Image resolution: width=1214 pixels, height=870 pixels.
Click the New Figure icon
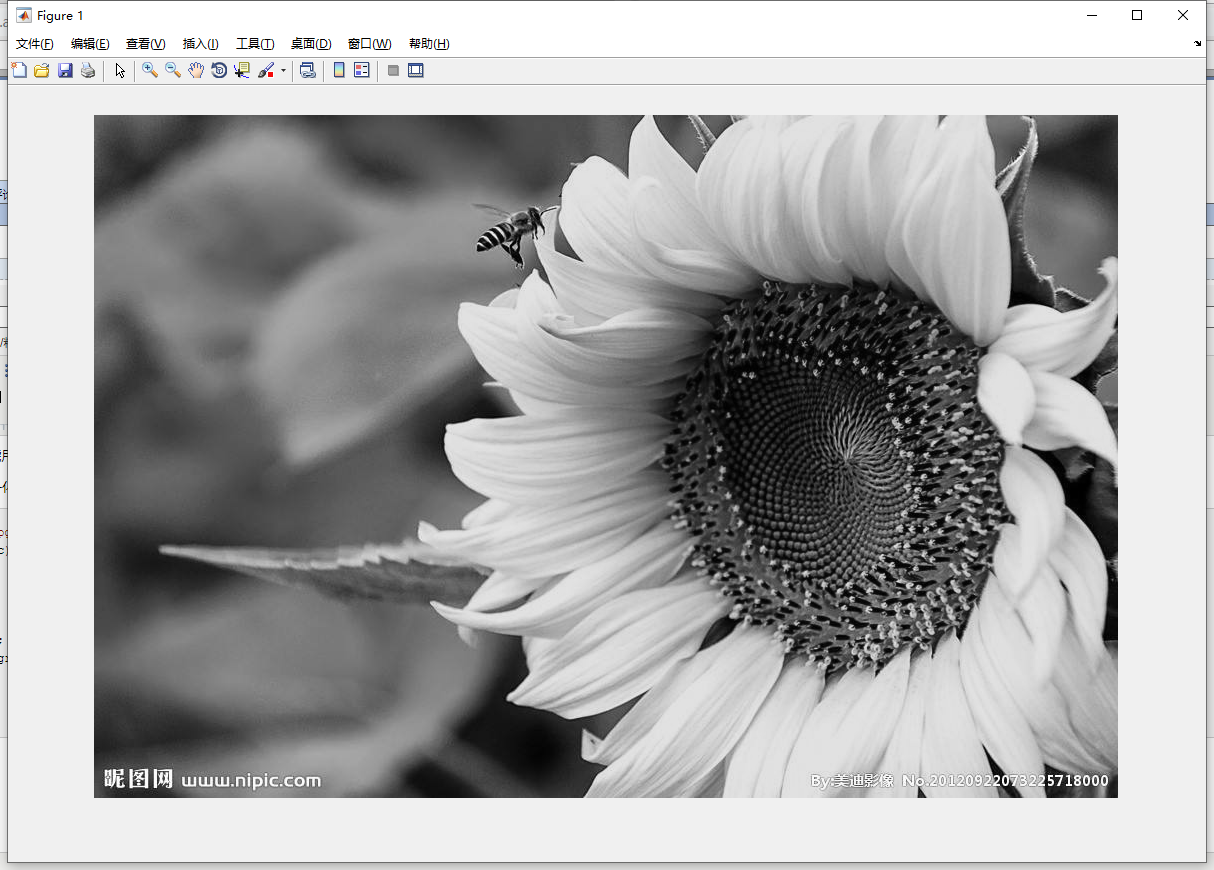tap(19, 70)
